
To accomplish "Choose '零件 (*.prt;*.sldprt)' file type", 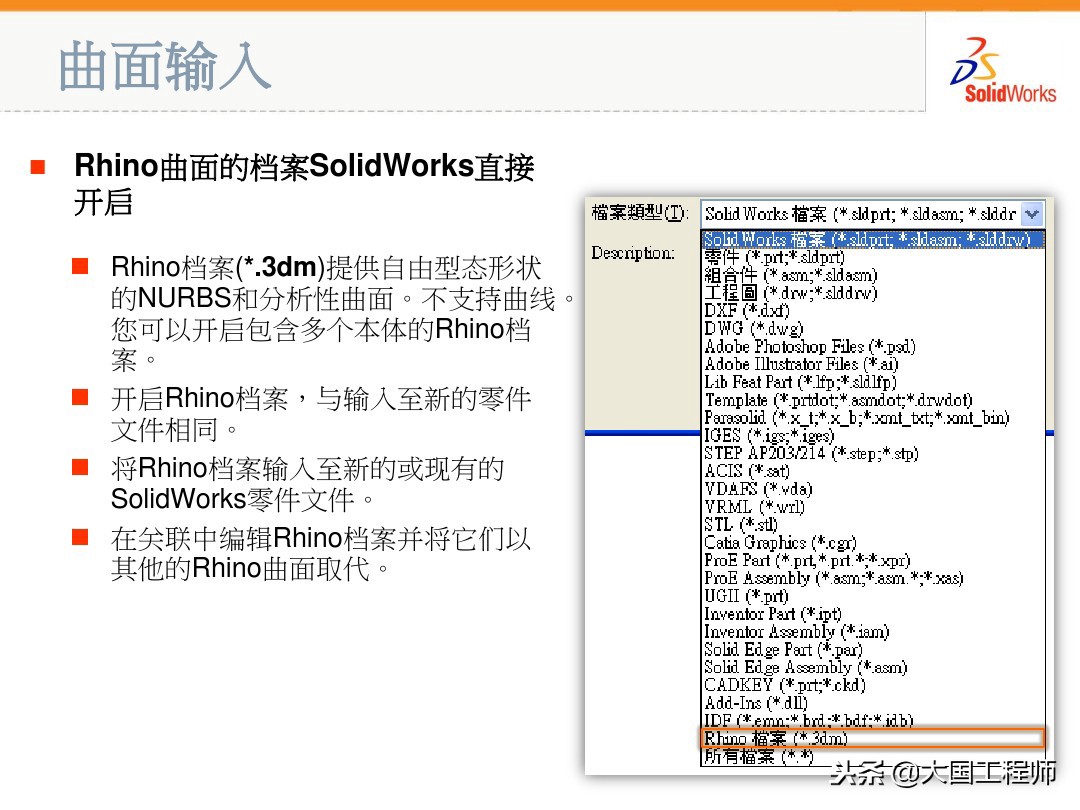I will (873, 257).
